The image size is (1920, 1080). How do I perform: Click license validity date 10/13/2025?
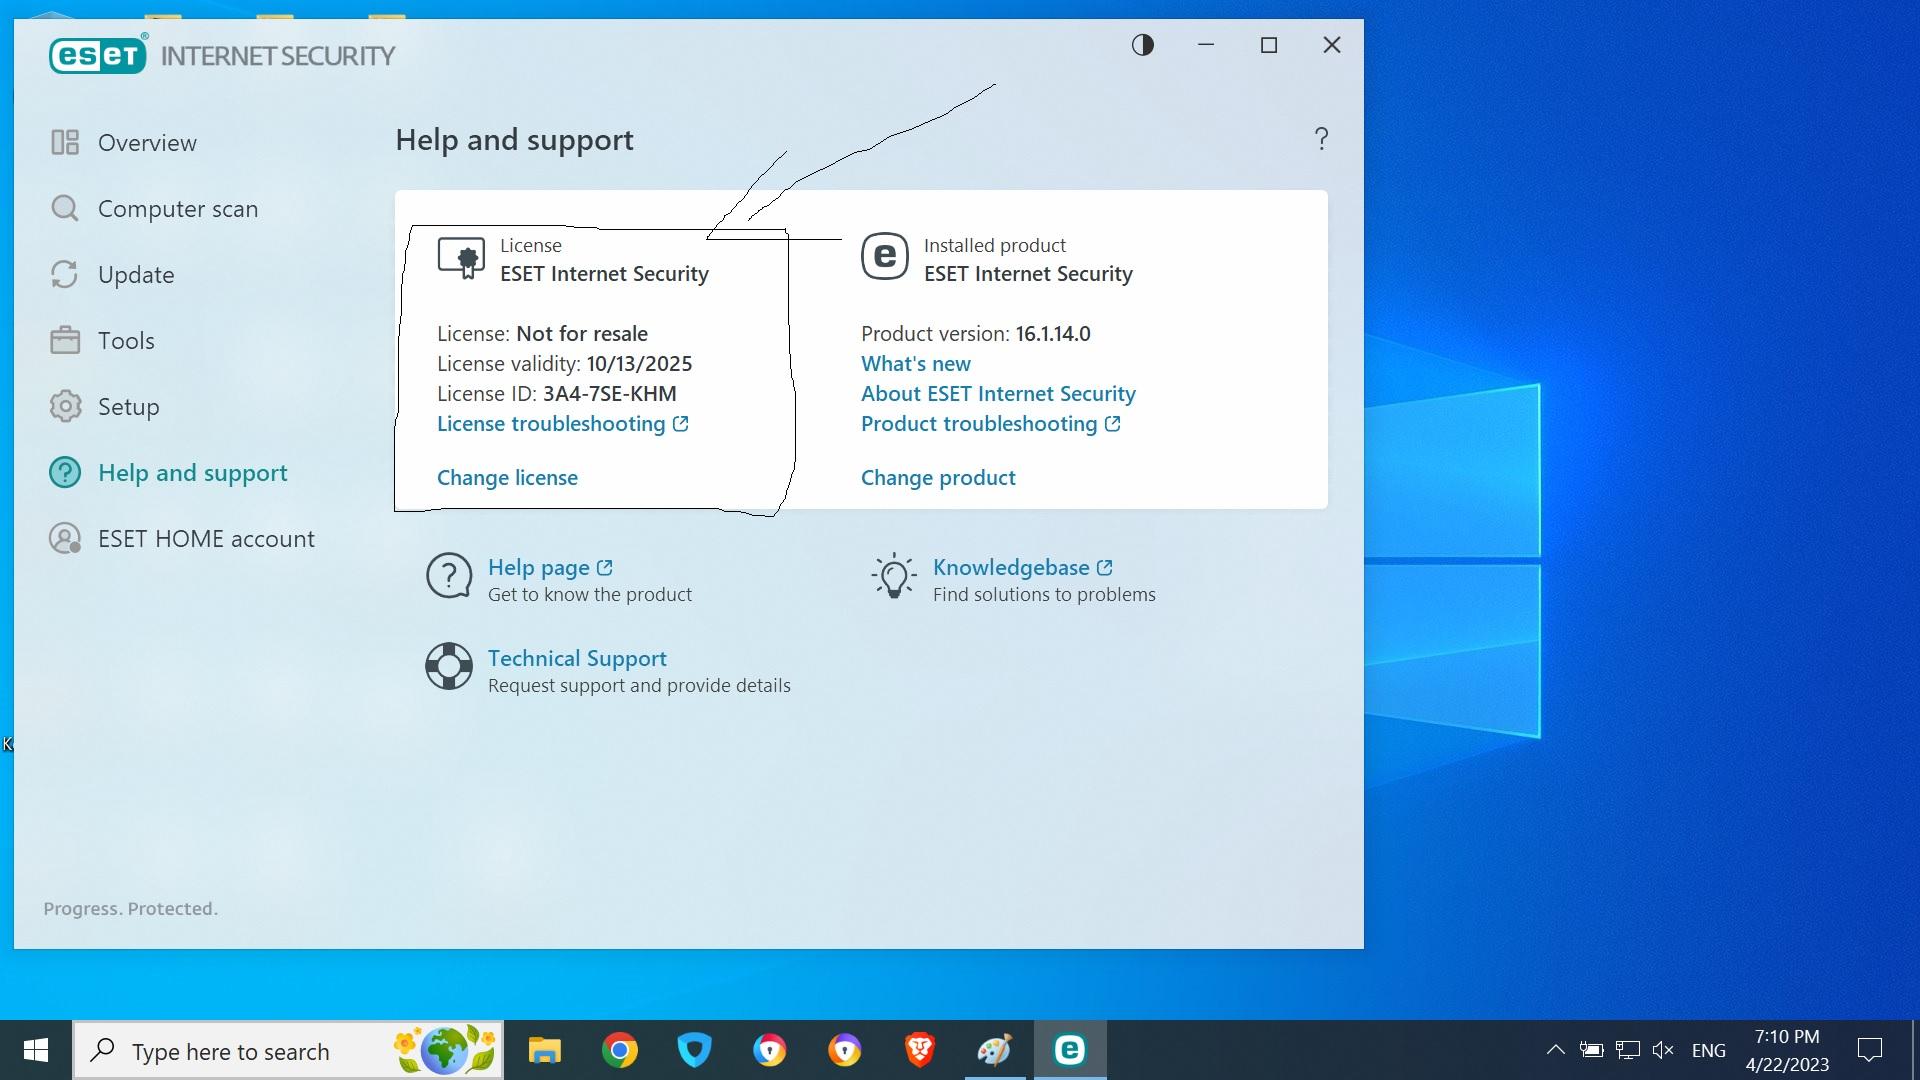click(639, 364)
